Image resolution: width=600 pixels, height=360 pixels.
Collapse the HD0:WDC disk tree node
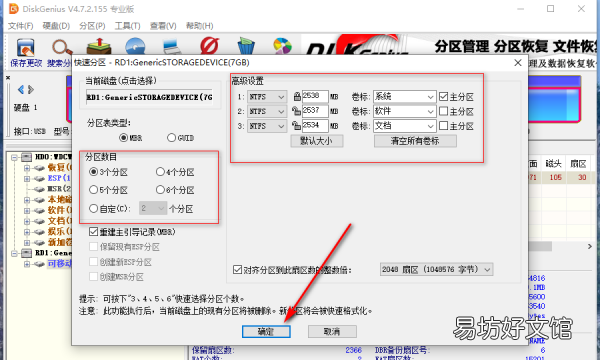15,157
